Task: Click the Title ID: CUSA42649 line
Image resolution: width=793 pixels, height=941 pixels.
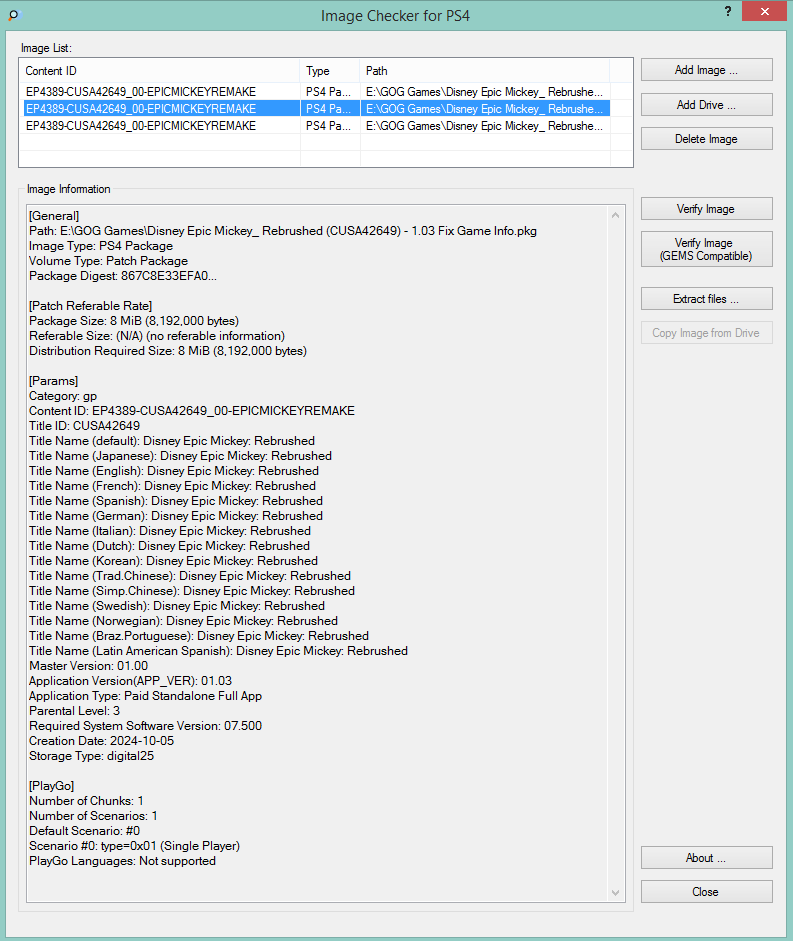Action: [85, 426]
